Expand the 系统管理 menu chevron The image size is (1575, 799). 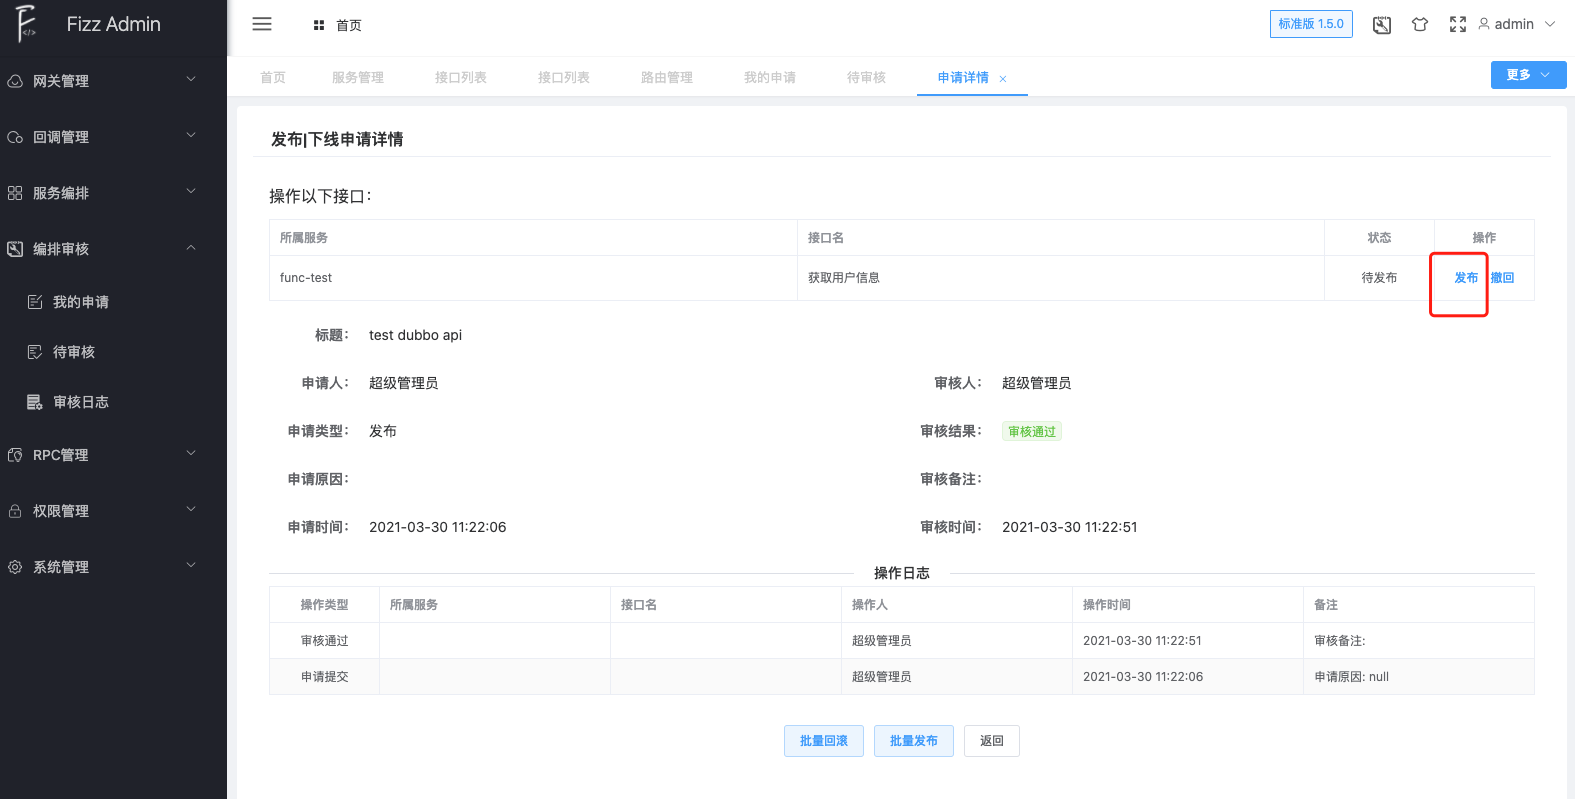191,565
